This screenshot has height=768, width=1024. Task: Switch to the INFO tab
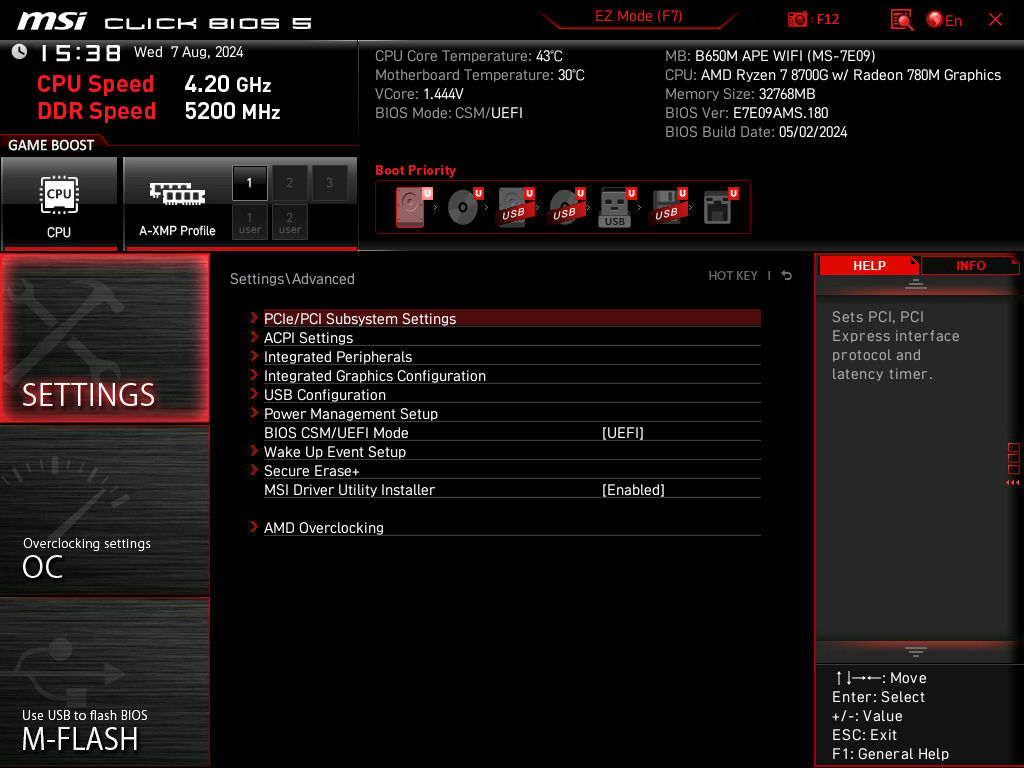[x=970, y=266]
